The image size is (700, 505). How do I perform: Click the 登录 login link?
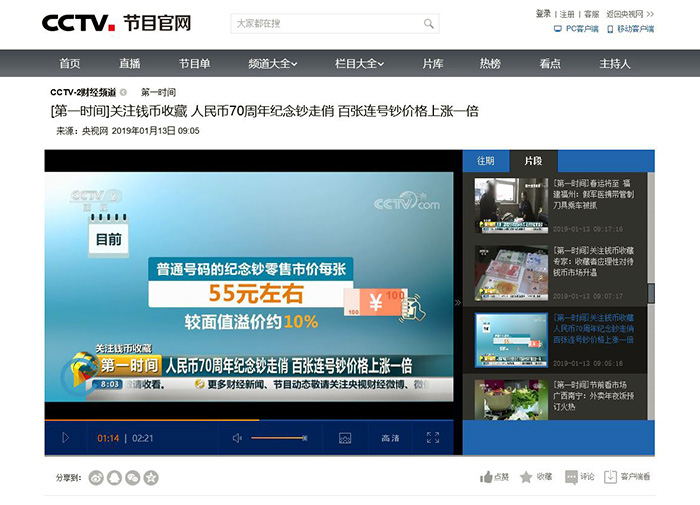543,14
